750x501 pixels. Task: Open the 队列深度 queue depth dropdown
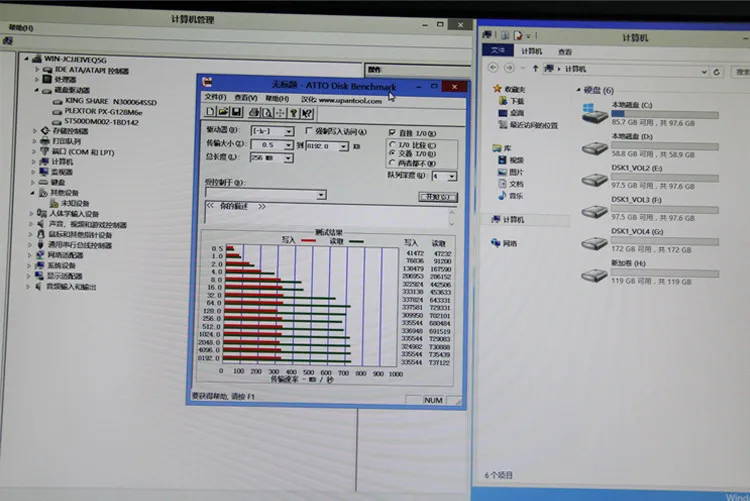[x=452, y=175]
